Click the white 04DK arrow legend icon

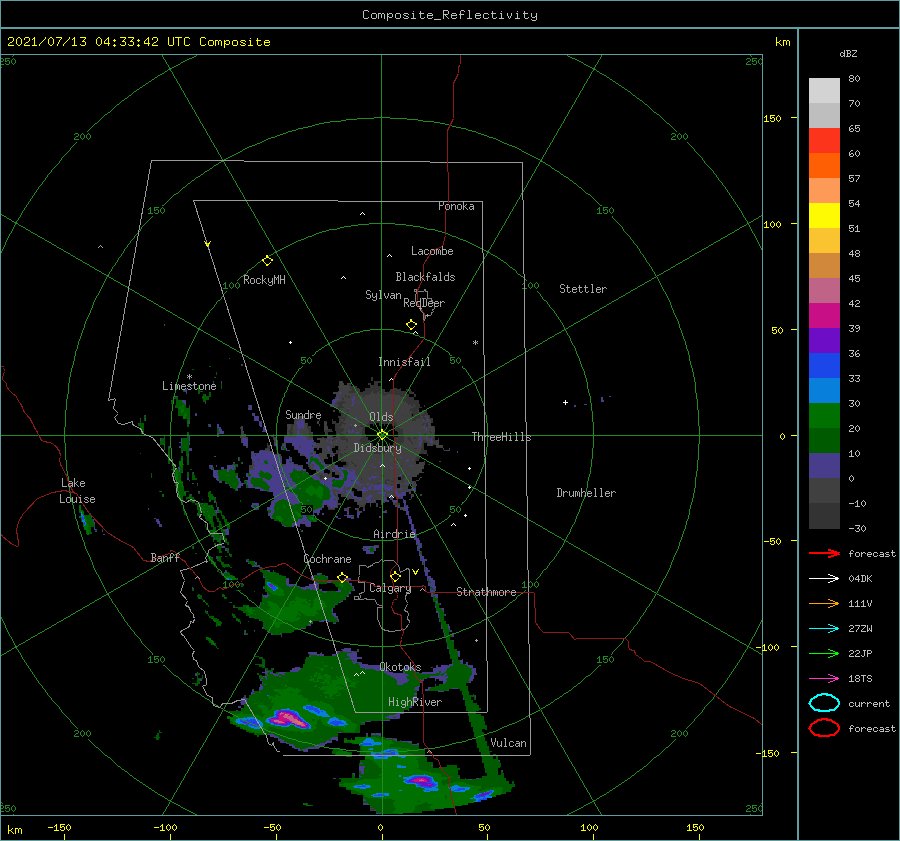[824, 579]
